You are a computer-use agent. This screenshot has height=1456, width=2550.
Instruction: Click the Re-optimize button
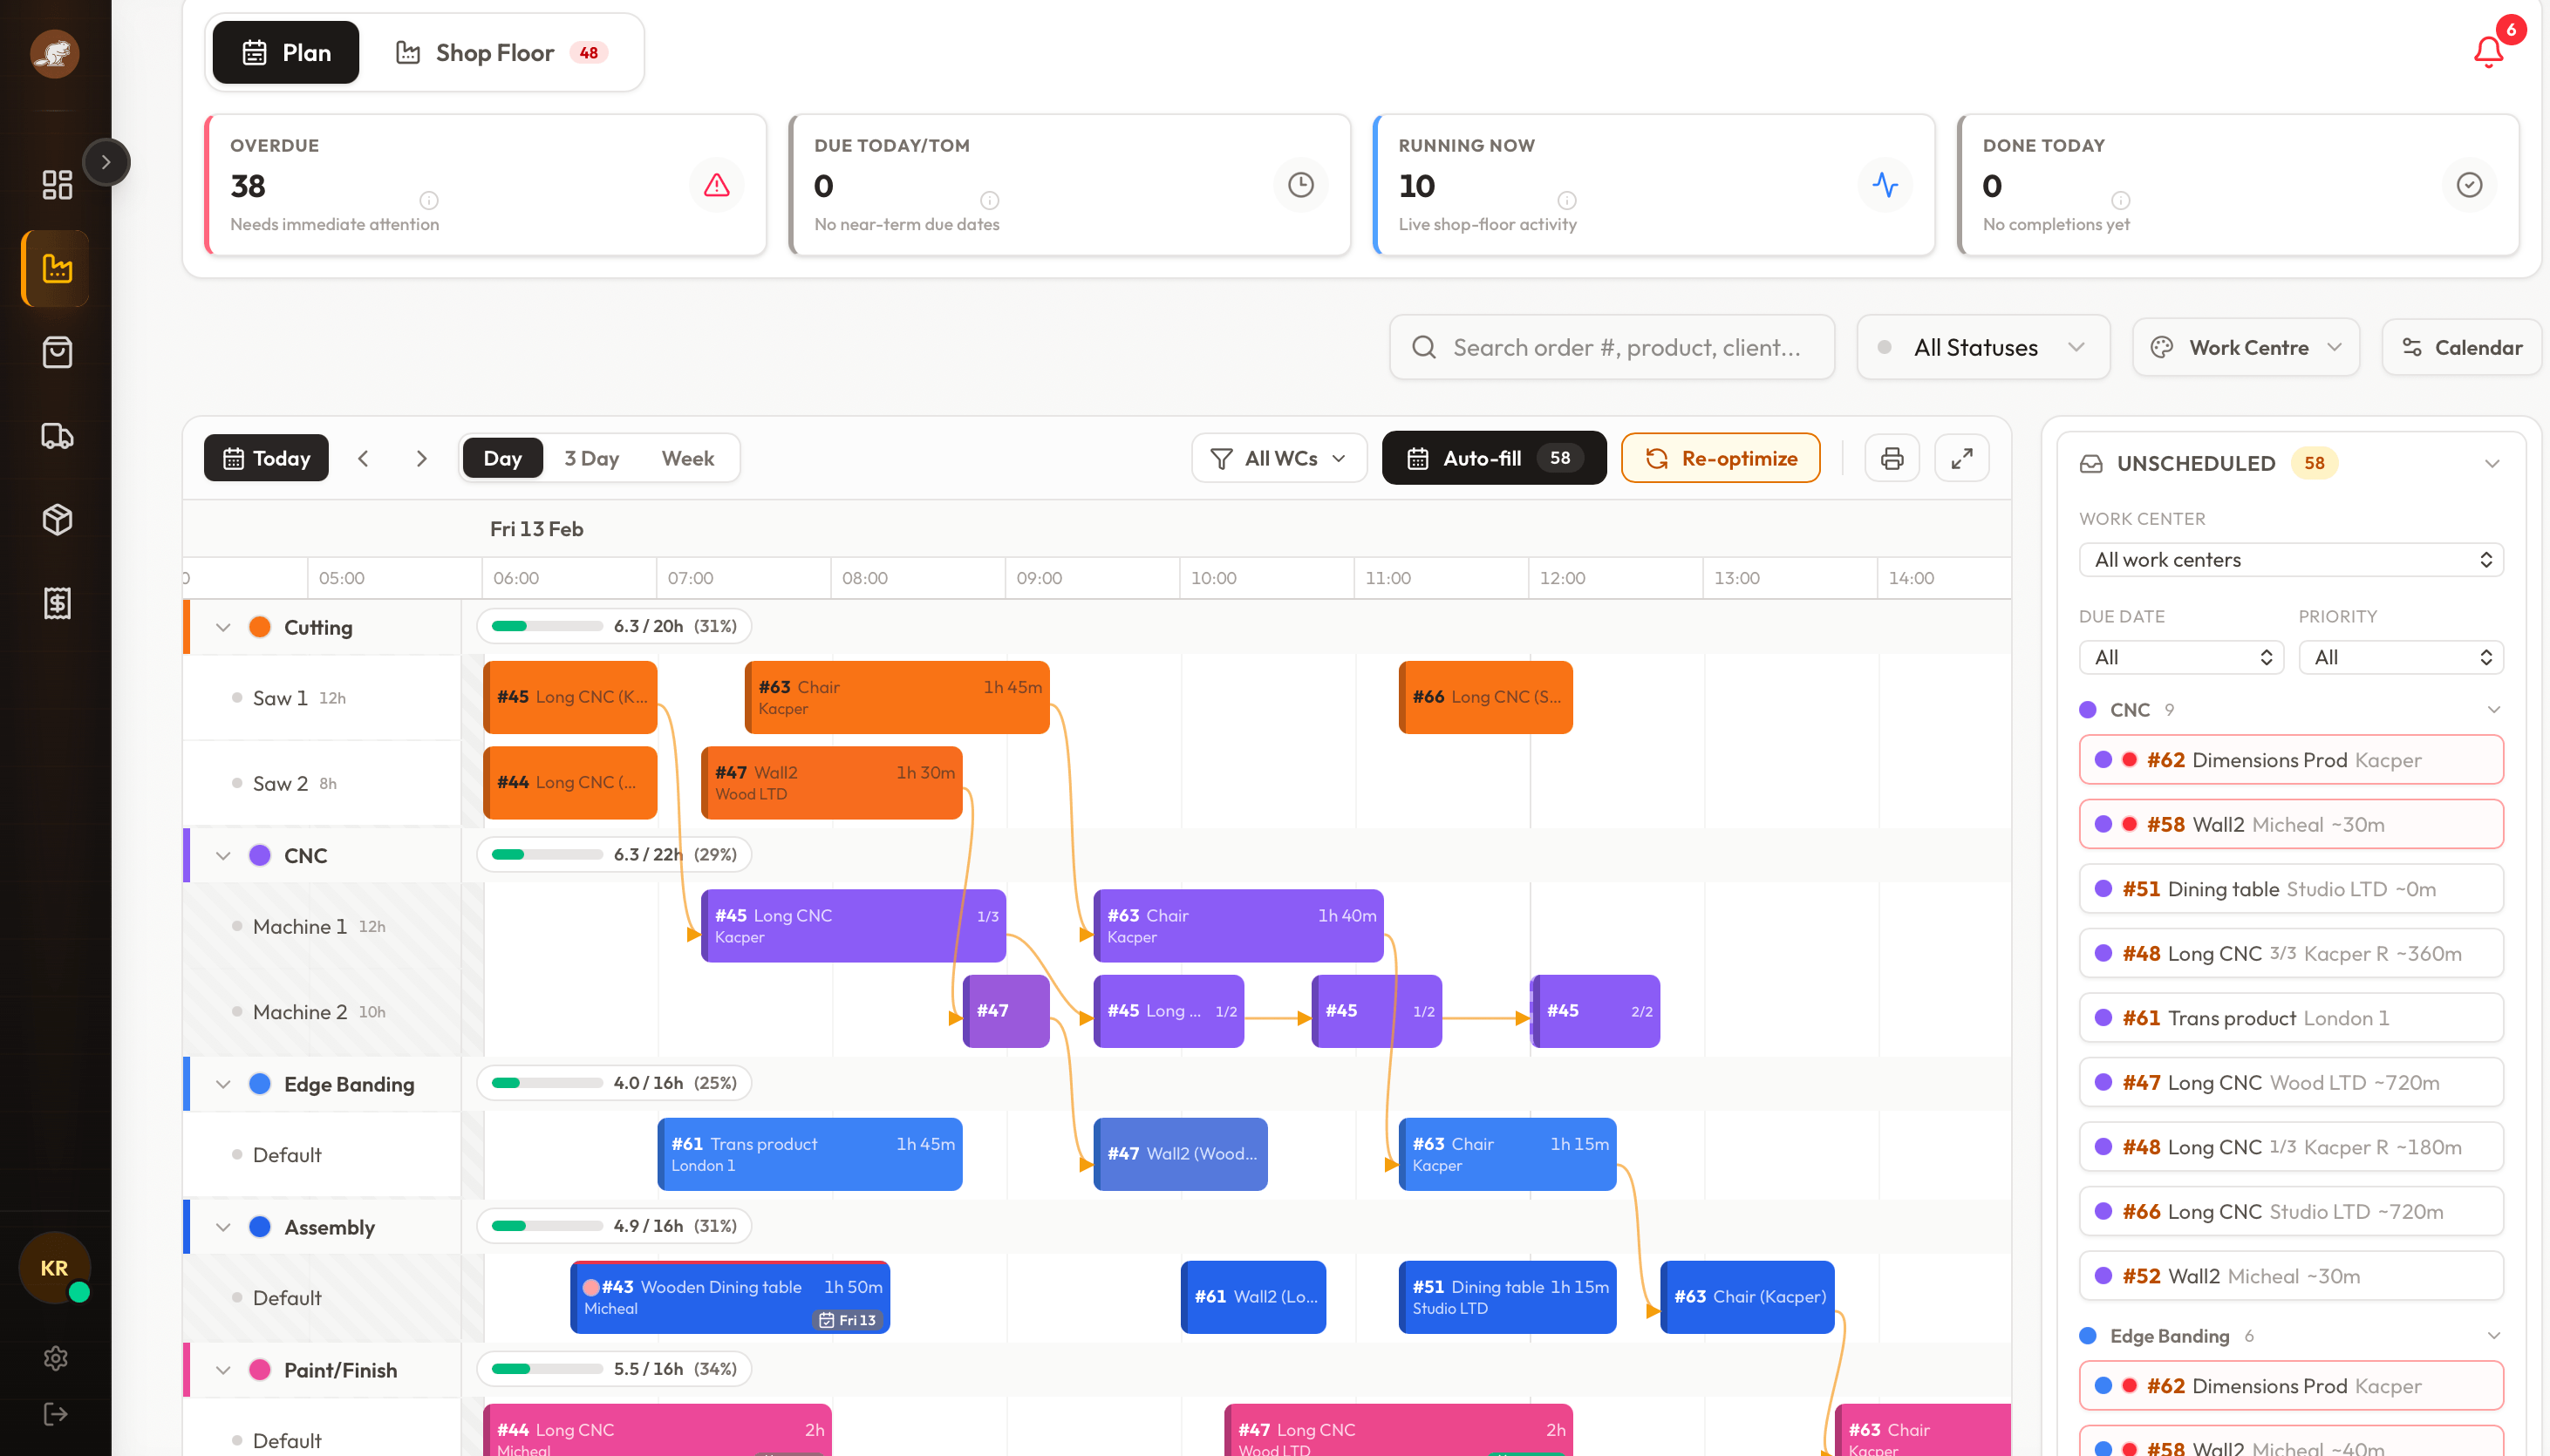pyautogui.click(x=1720, y=457)
